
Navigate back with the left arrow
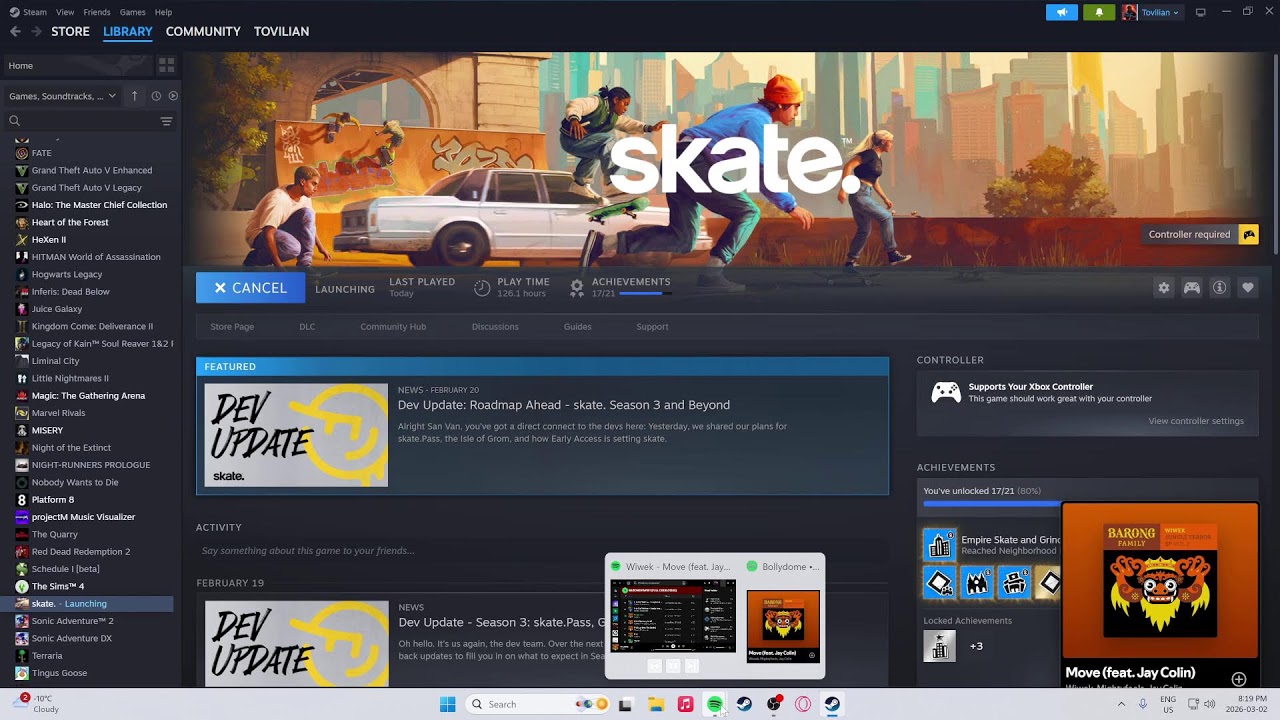15,31
